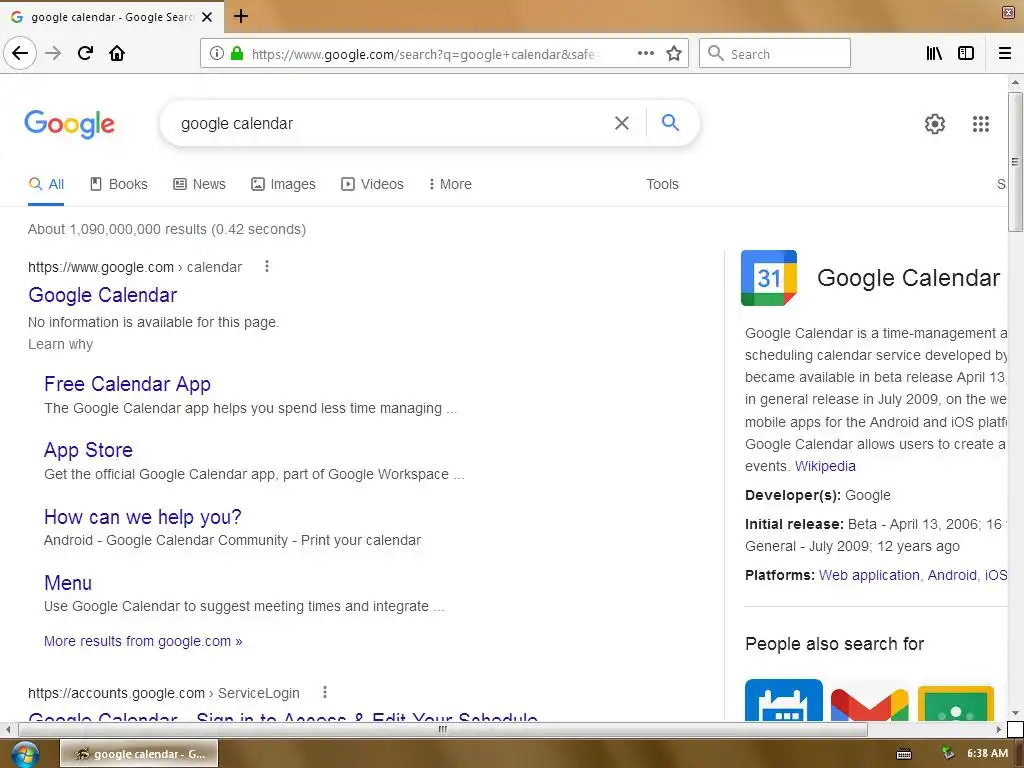
Task: Click About 1,090,000,000 results text
Action: [167, 229]
